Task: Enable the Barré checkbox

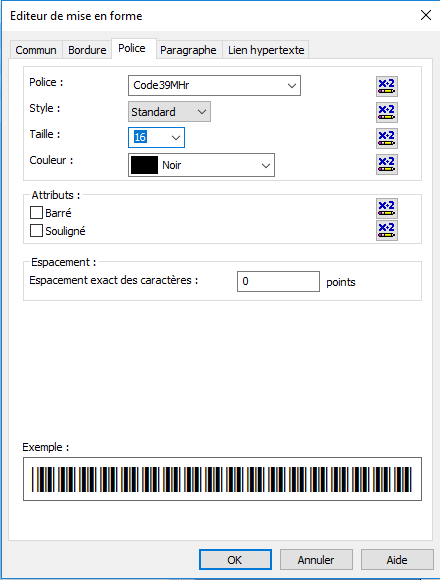Action: click(36, 213)
